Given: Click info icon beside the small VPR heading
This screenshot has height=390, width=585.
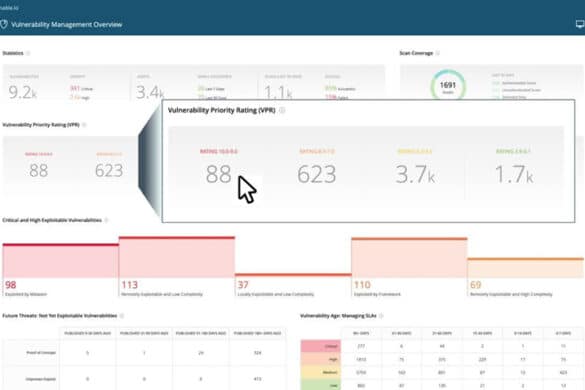Looking at the screenshot, I should 84,125.
